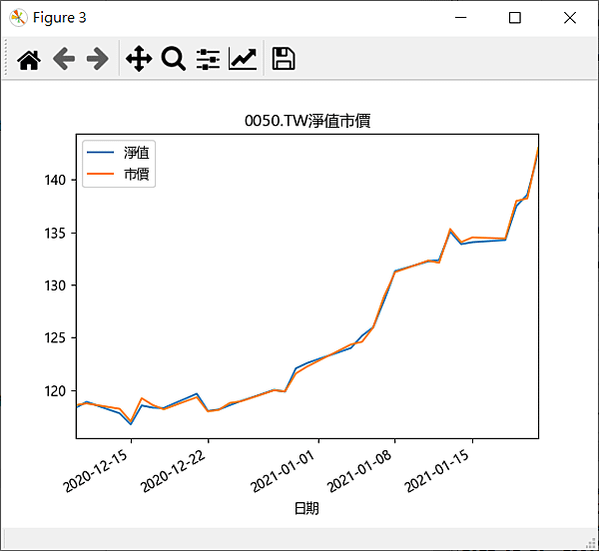Save the figure with floppy disk icon
599x551 pixels.
[x=283, y=59]
